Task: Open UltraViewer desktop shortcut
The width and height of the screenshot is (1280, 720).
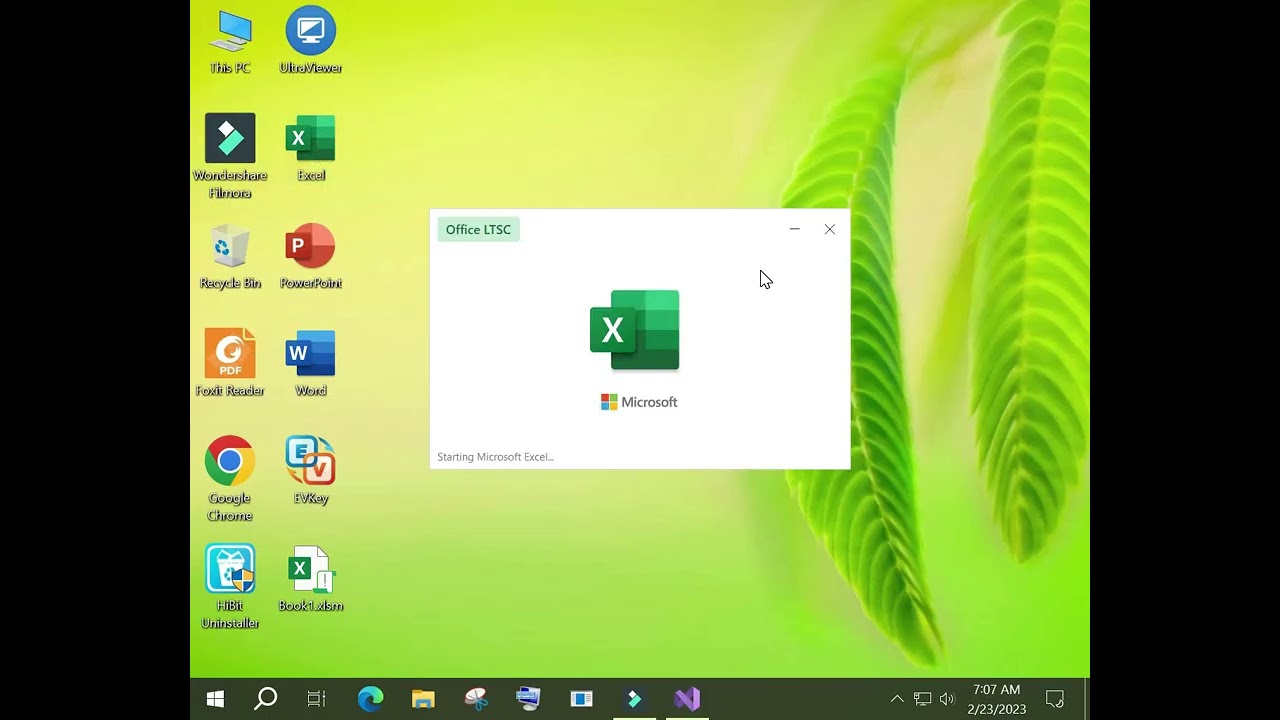Action: click(x=310, y=41)
